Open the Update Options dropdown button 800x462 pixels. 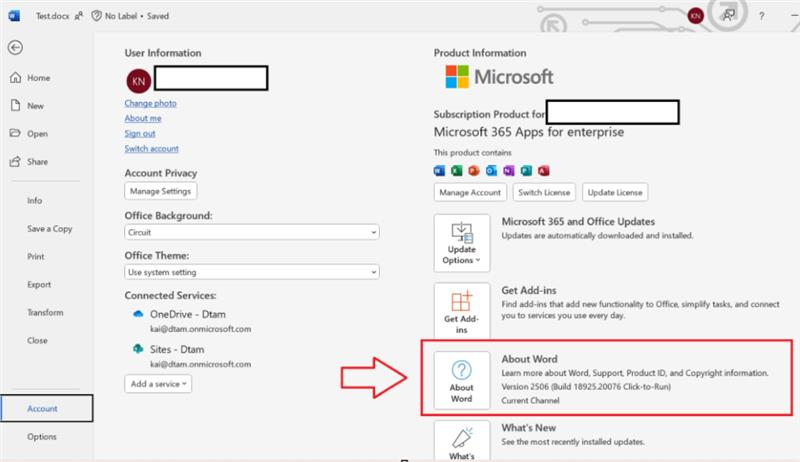pos(462,243)
